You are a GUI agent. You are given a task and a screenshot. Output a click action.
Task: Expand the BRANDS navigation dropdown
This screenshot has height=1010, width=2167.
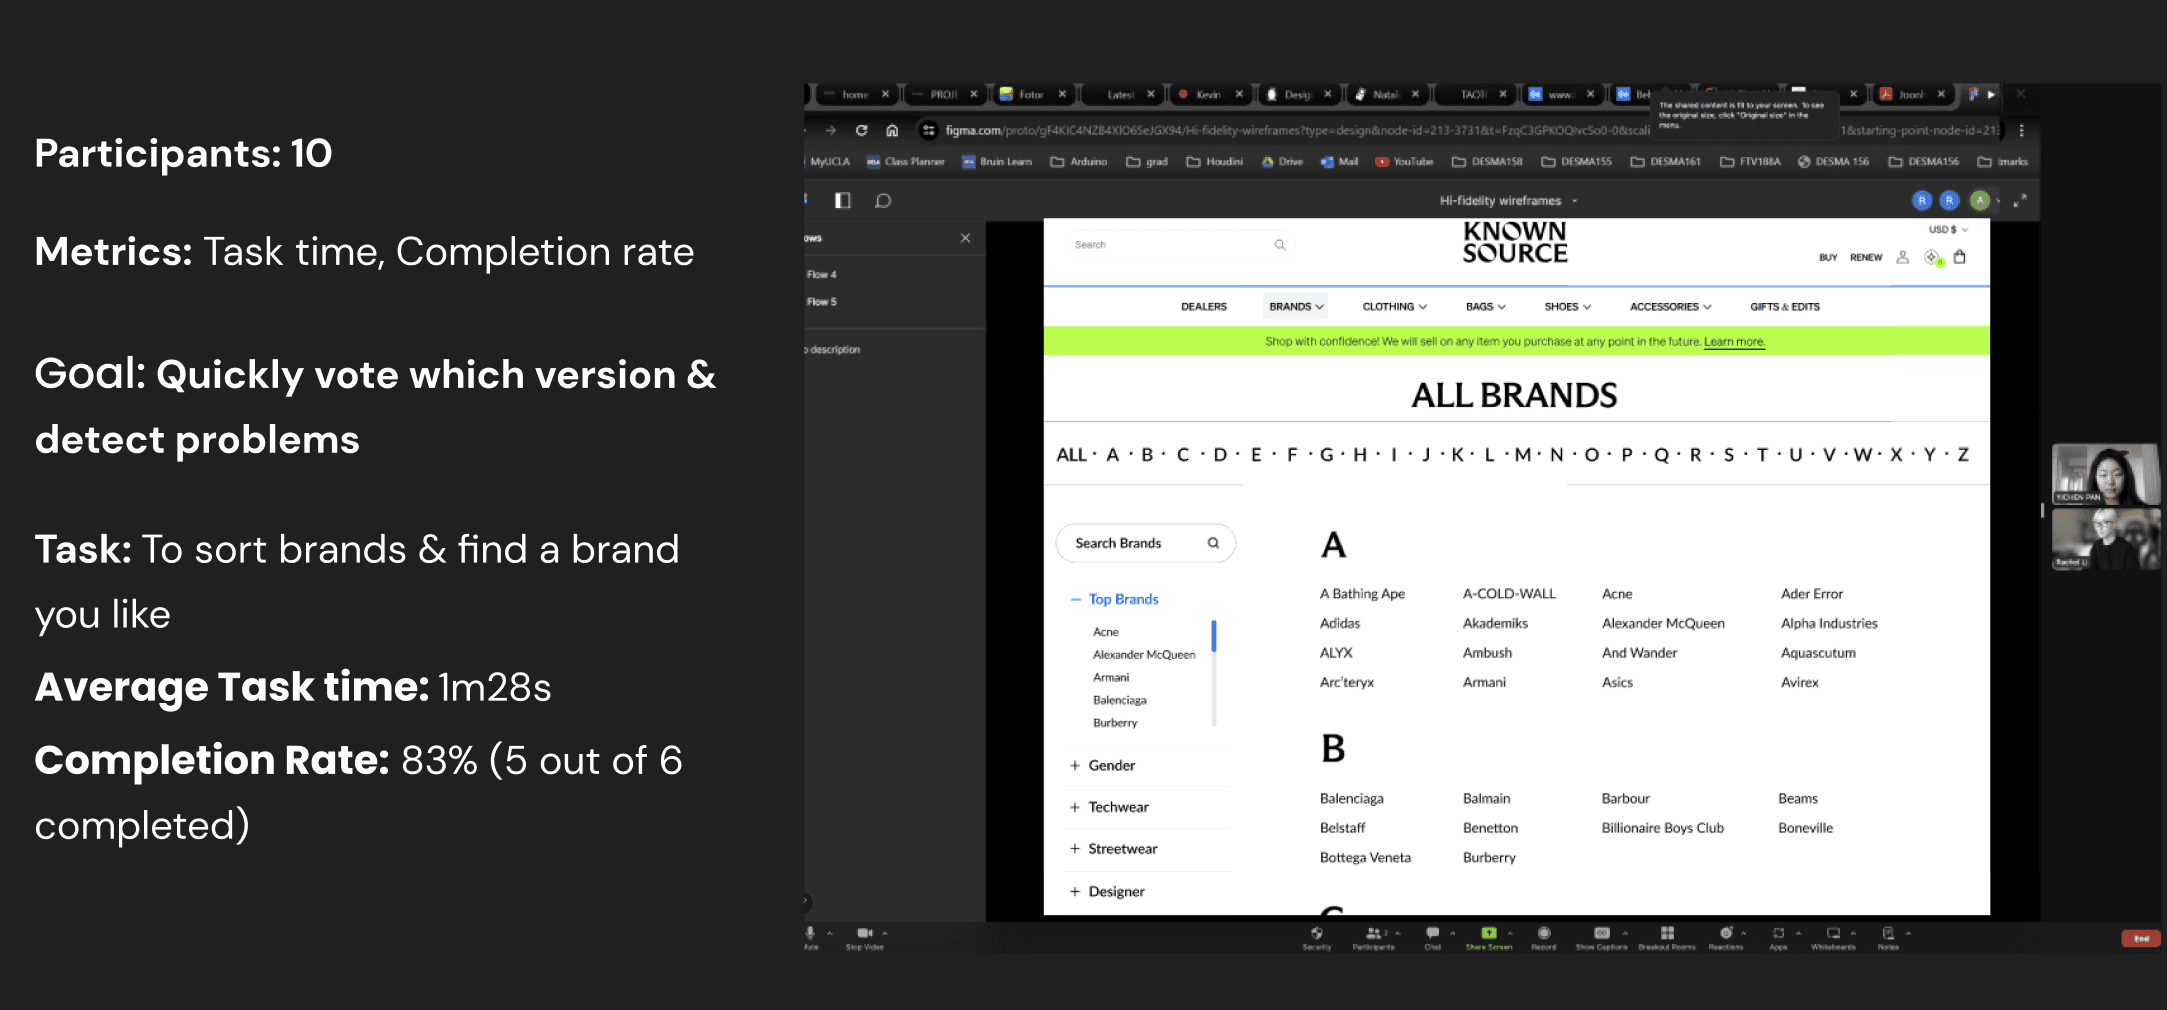point(1296,307)
